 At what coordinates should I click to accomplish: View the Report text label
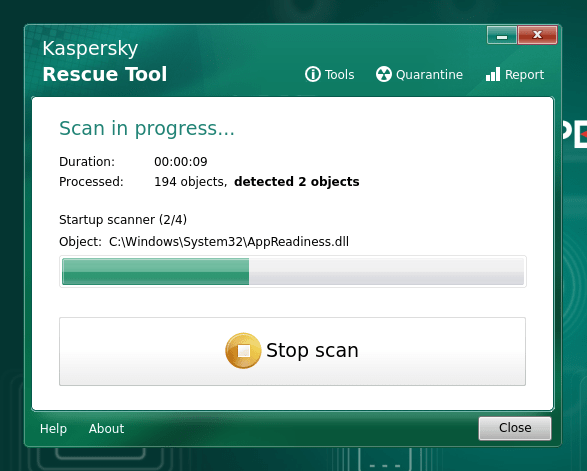[x=524, y=75]
